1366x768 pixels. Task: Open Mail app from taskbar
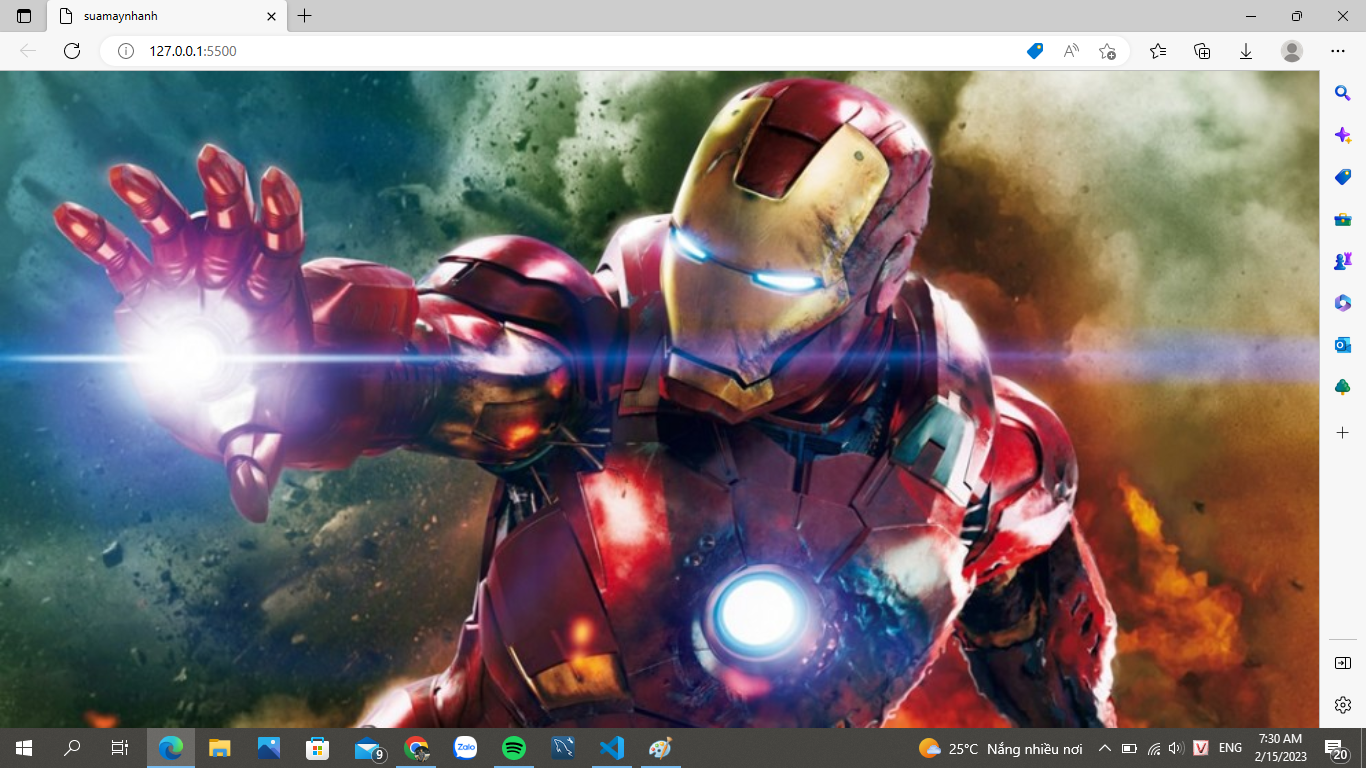368,748
